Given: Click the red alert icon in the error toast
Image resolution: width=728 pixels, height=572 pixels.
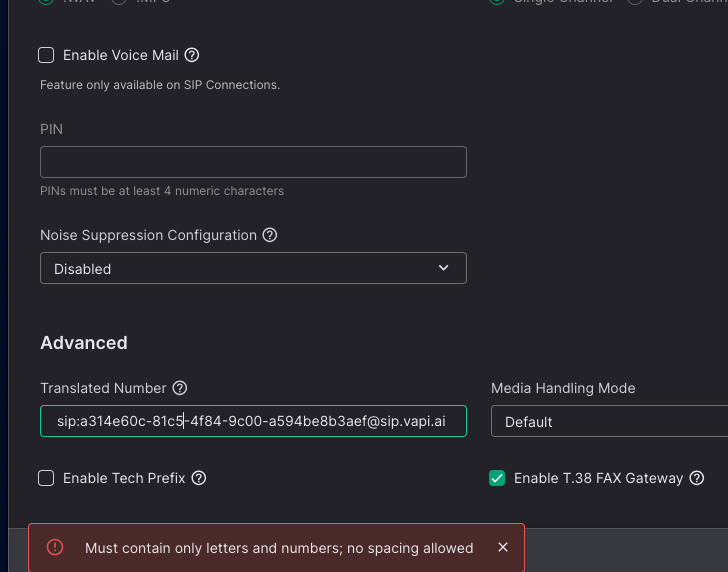Looking at the screenshot, I should click(55, 547).
